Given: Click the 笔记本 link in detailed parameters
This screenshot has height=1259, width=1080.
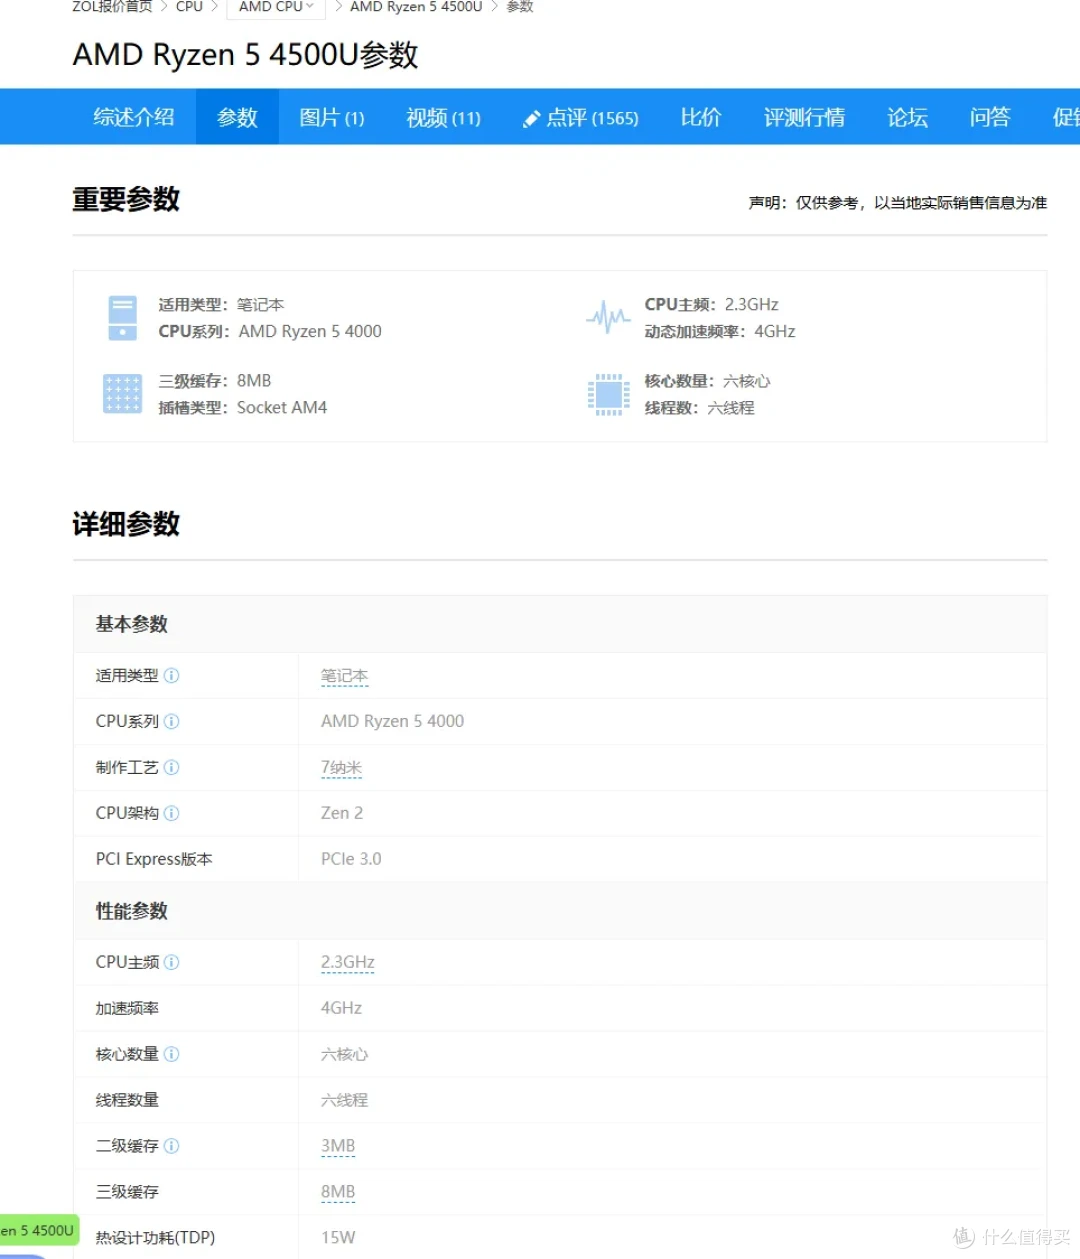Looking at the screenshot, I should point(344,676).
